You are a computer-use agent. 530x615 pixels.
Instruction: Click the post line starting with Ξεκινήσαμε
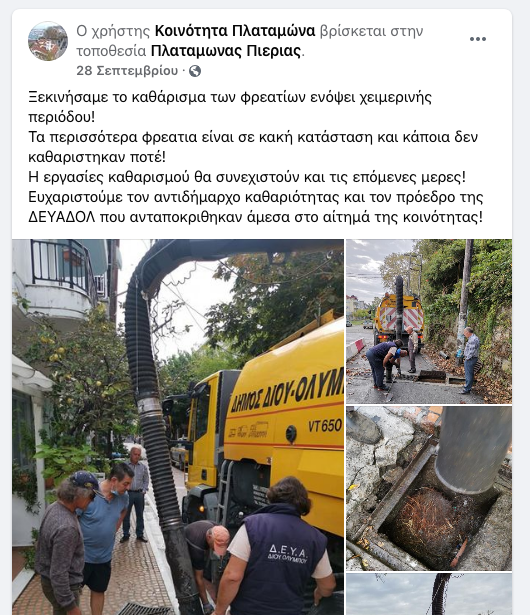click(230, 97)
